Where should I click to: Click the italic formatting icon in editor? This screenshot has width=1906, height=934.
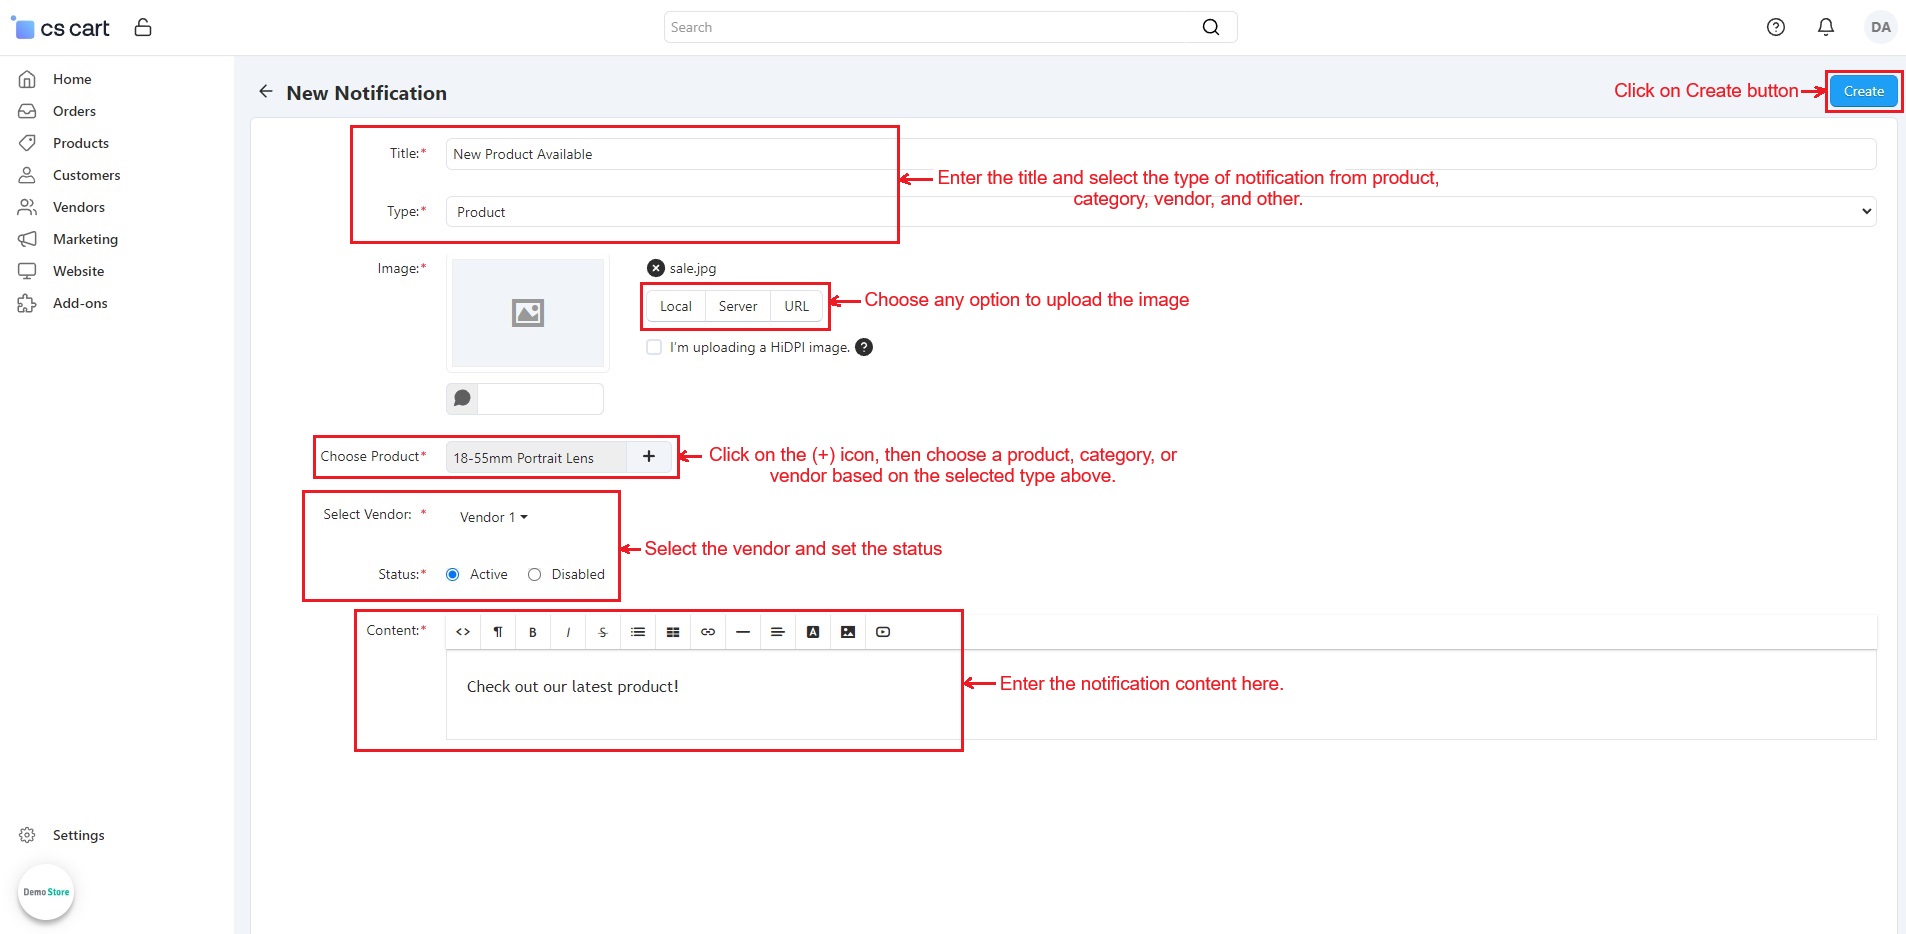(568, 632)
